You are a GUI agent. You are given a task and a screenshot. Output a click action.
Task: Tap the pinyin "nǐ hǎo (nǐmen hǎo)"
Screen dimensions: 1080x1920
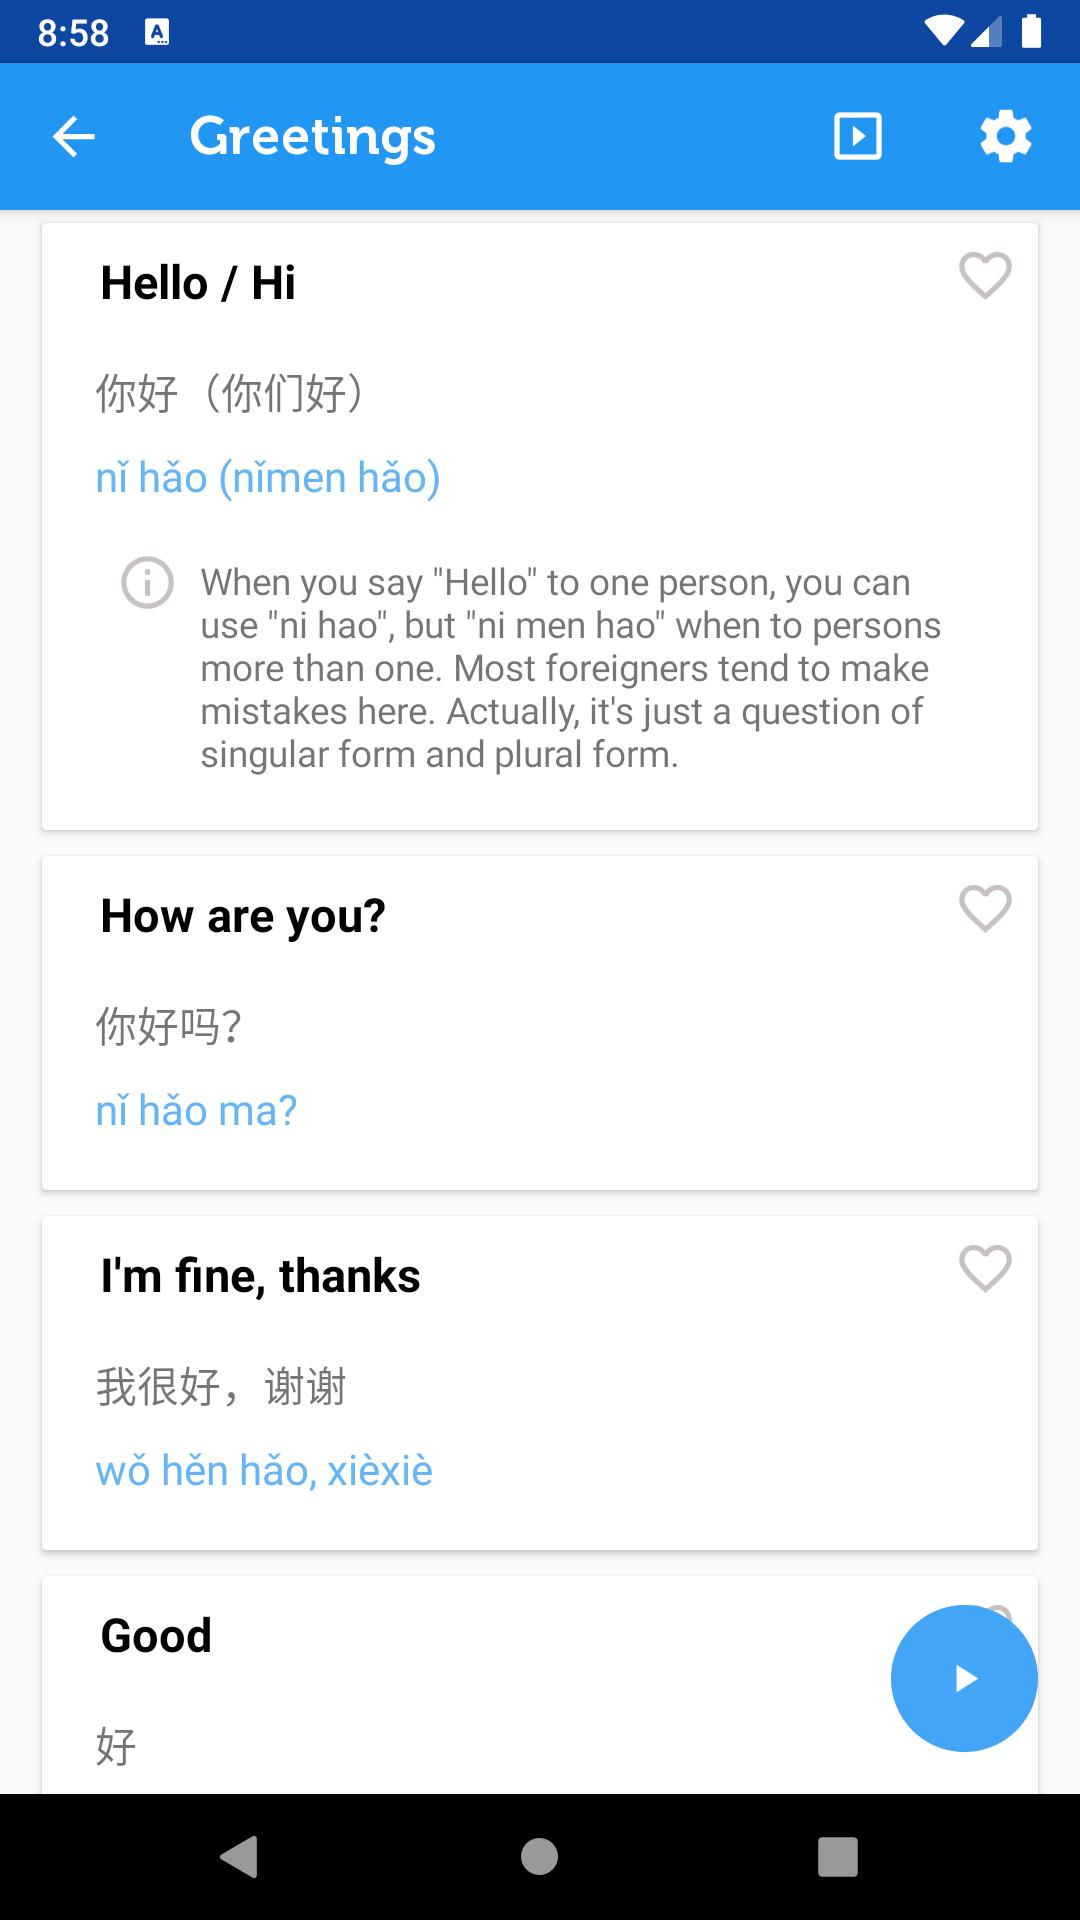point(268,478)
